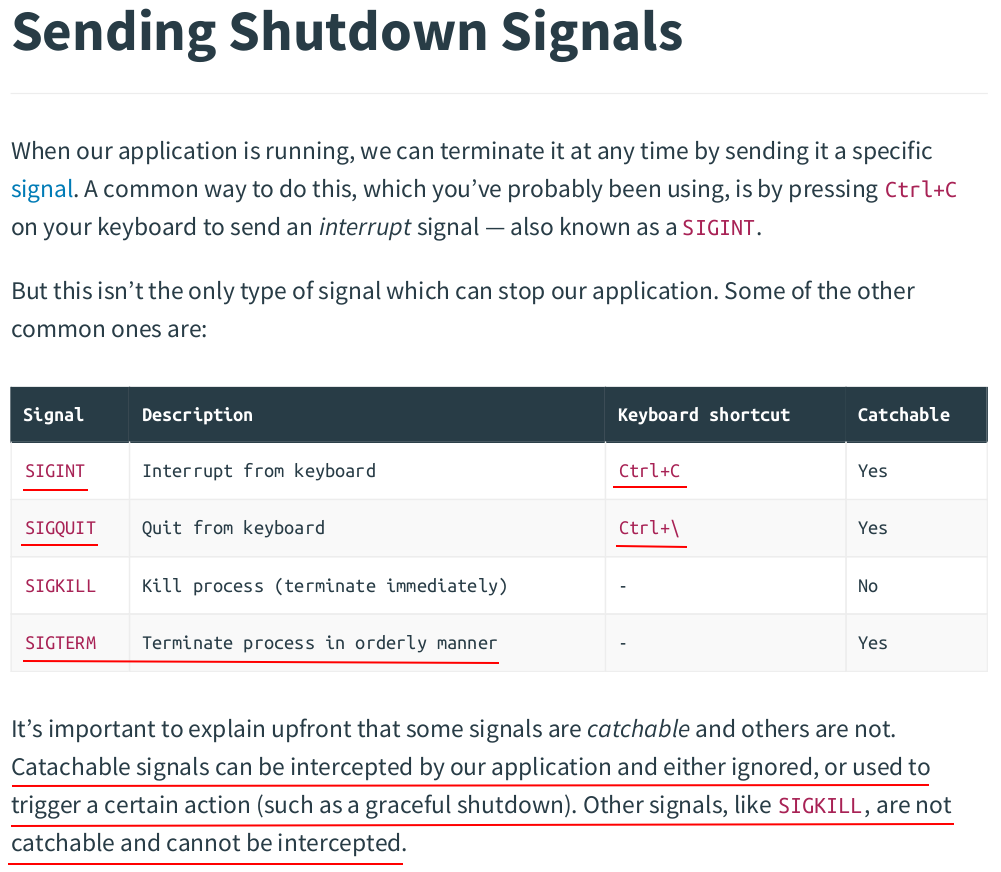Click the "No" catchable value for SIGKILL
The width and height of the screenshot is (1001, 872).
(867, 586)
